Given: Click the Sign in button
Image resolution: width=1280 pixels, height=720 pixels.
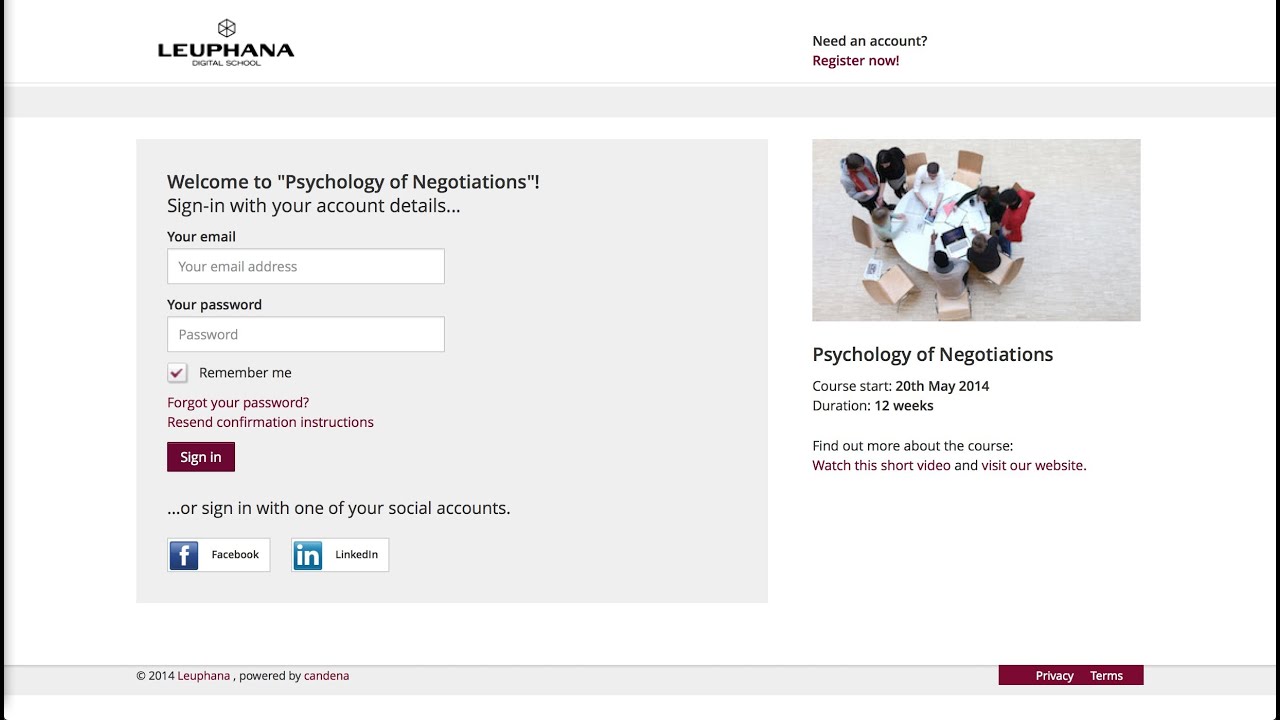Looking at the screenshot, I should point(201,457).
